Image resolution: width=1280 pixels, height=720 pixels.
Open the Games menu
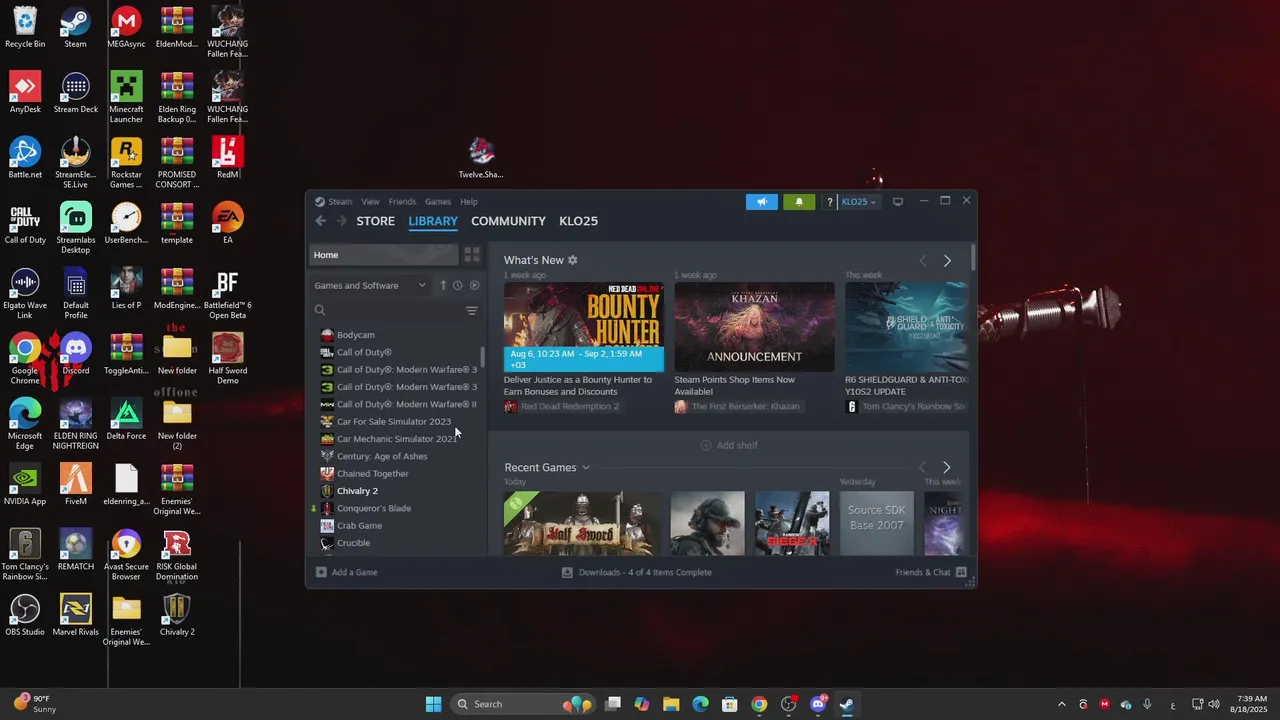tap(438, 202)
